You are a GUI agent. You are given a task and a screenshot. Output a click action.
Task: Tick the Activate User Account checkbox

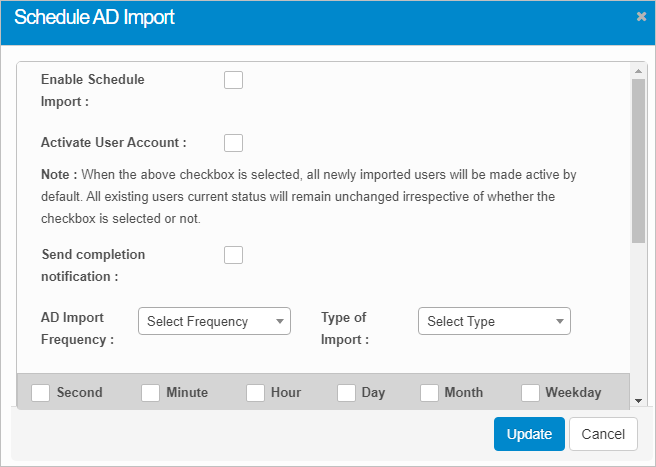[233, 143]
